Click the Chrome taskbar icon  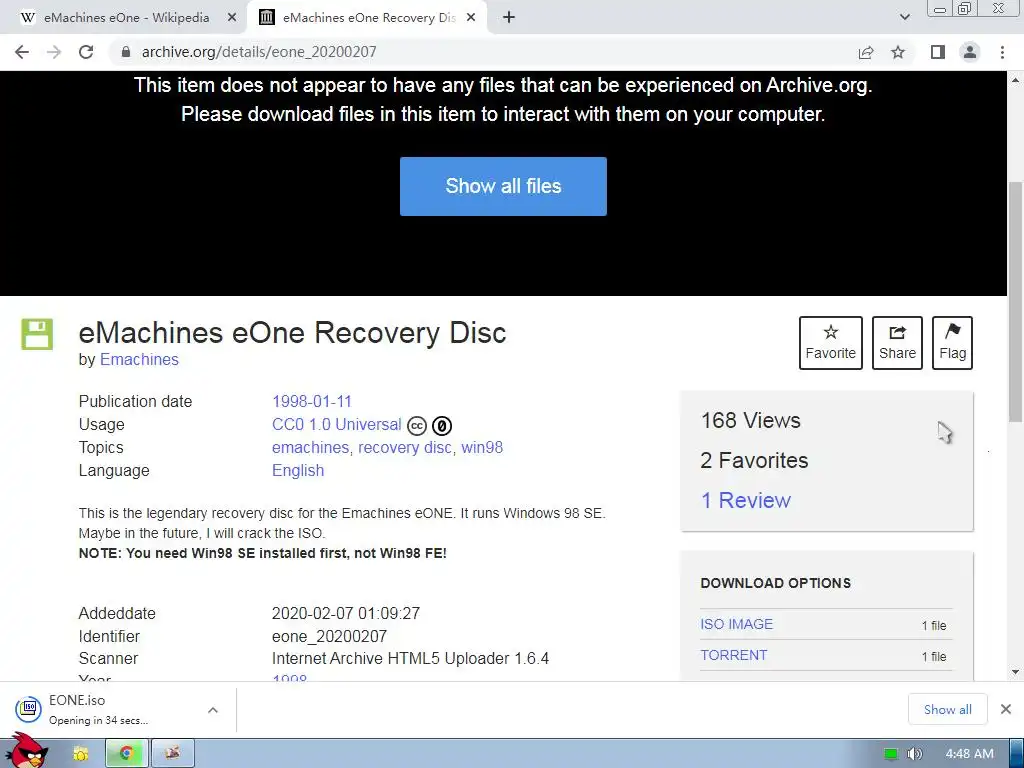click(x=127, y=754)
